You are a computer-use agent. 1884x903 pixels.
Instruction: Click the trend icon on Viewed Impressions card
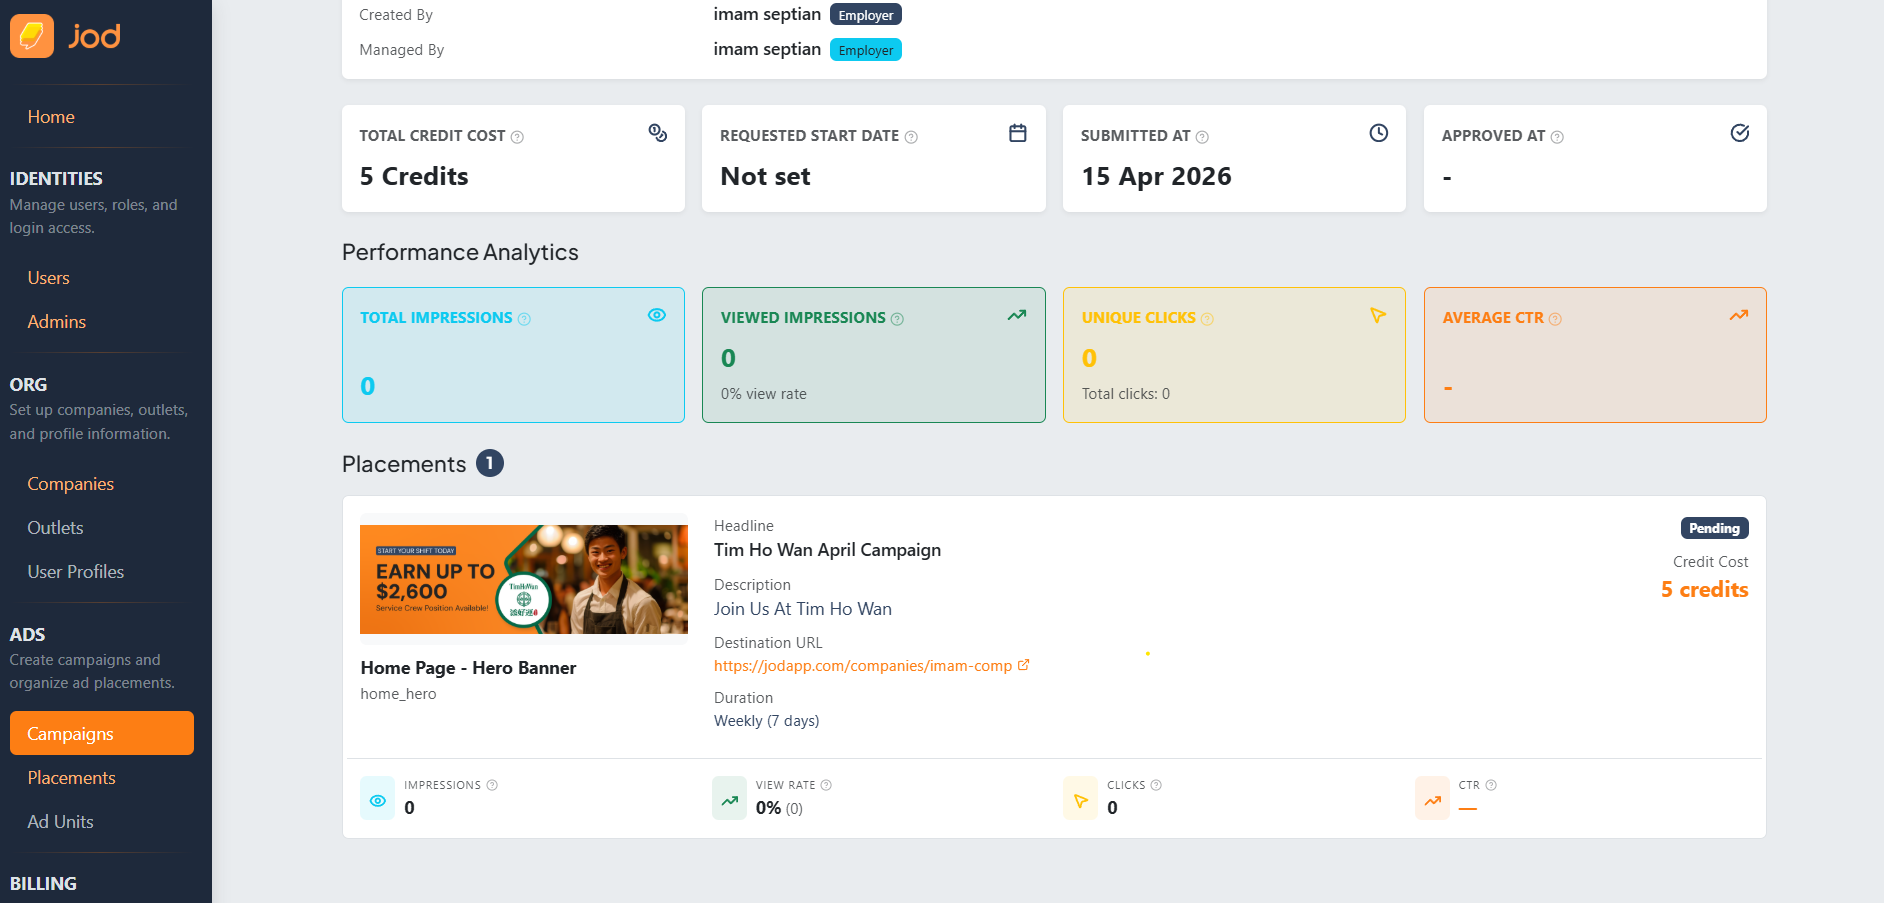click(x=1017, y=315)
